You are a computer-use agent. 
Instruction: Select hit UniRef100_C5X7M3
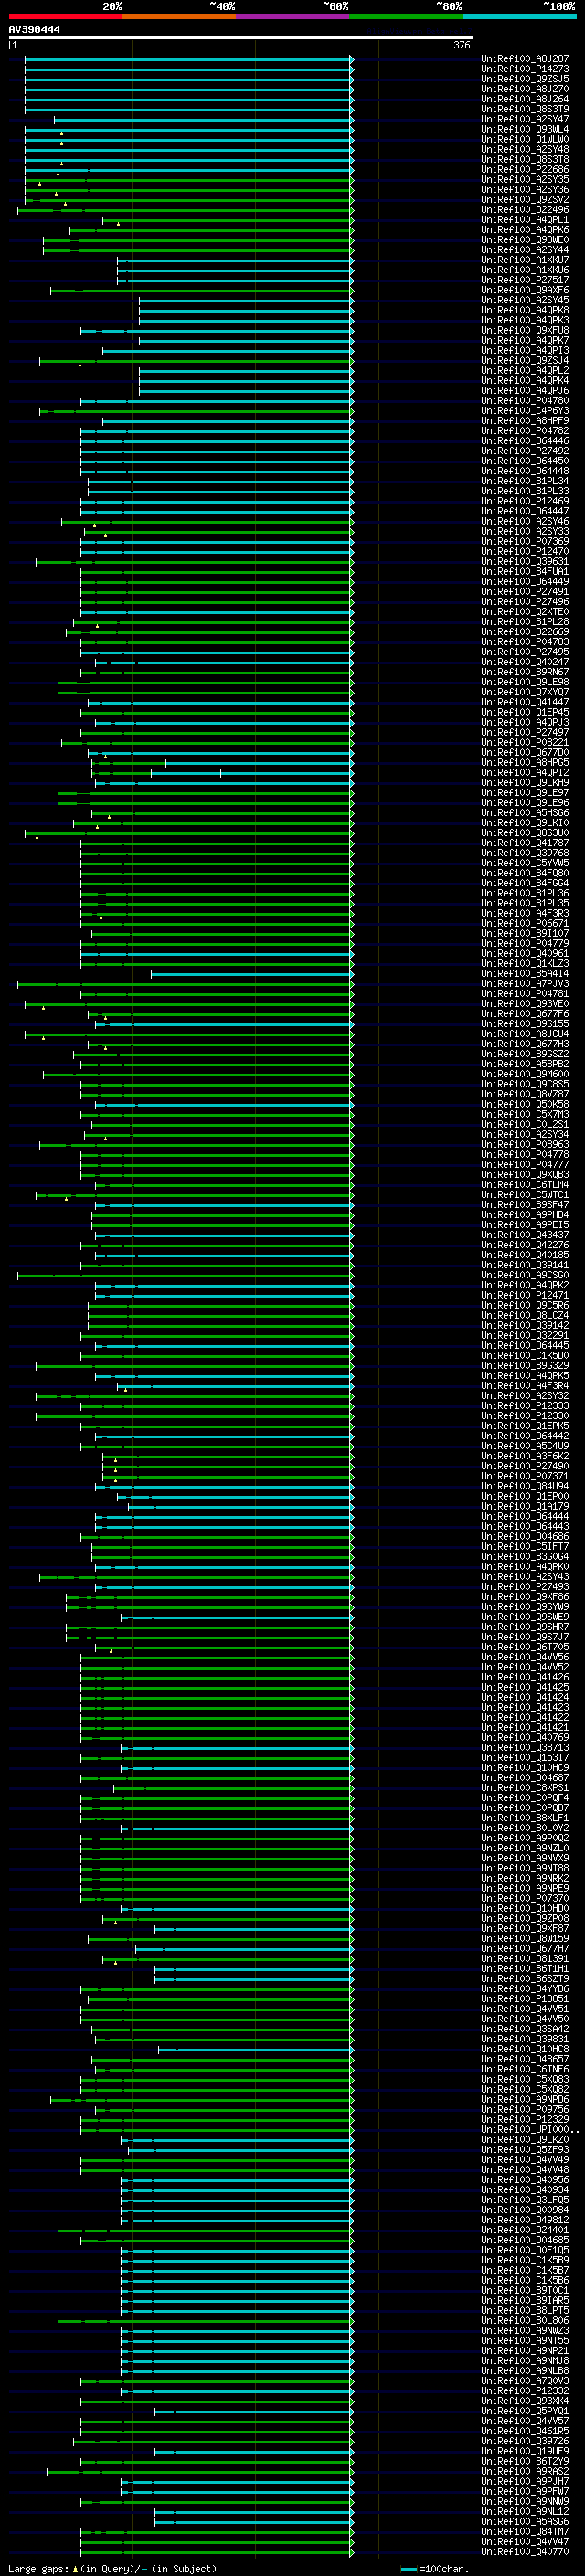click(525, 1114)
